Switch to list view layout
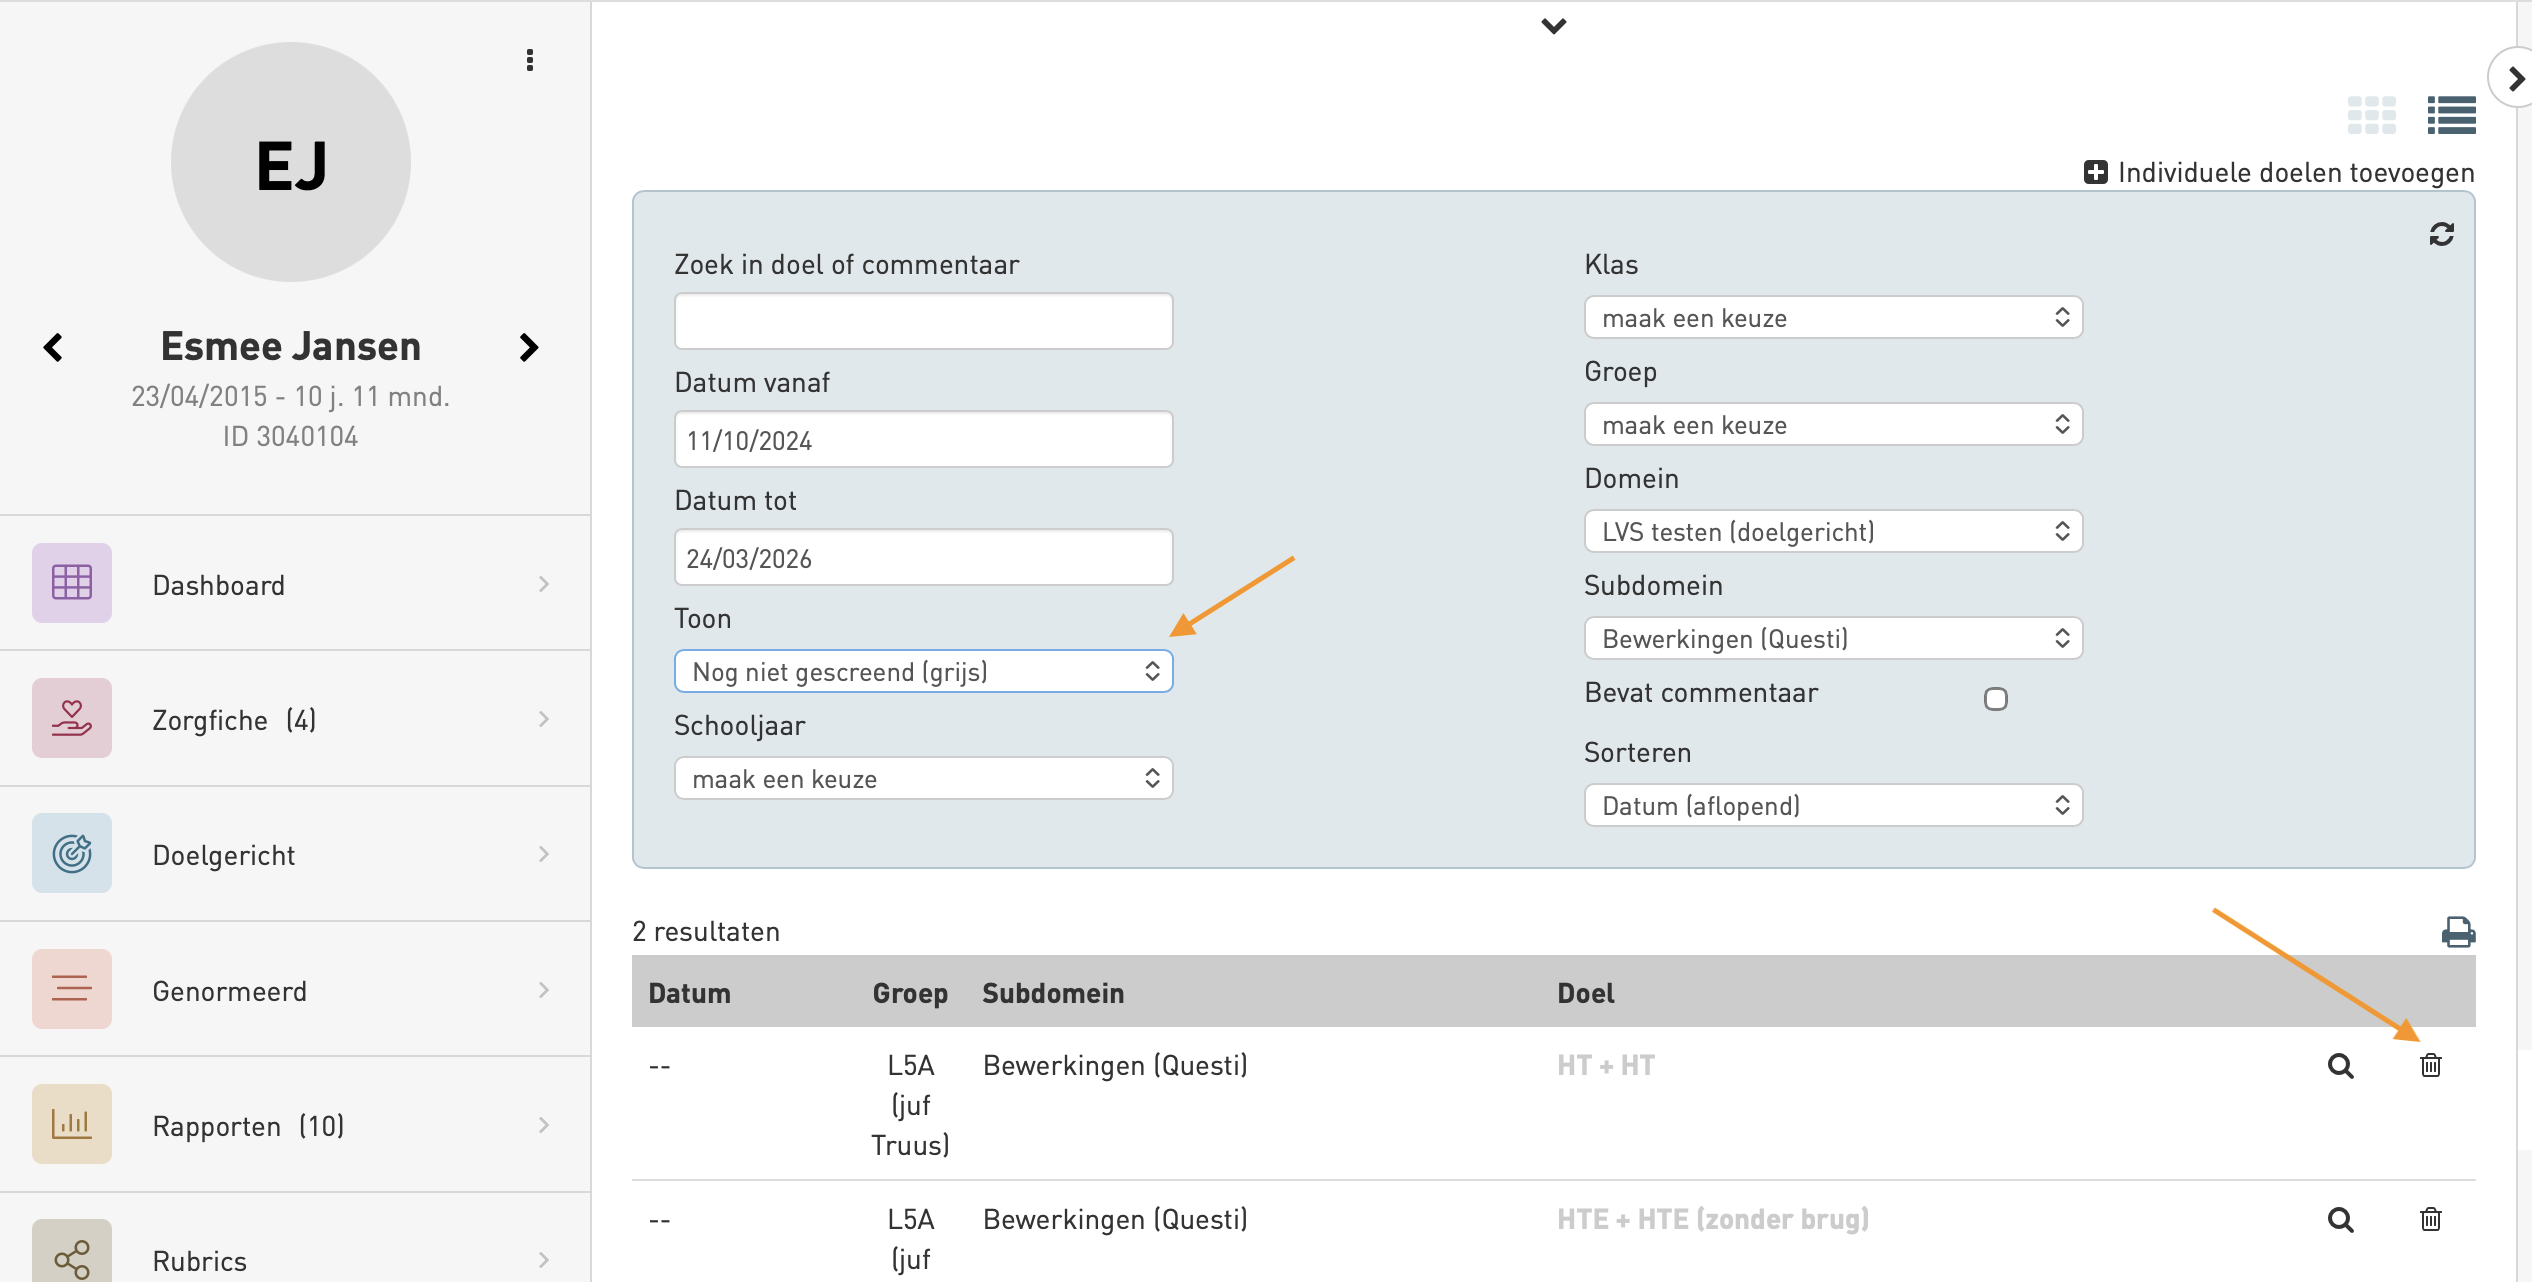 2451,115
